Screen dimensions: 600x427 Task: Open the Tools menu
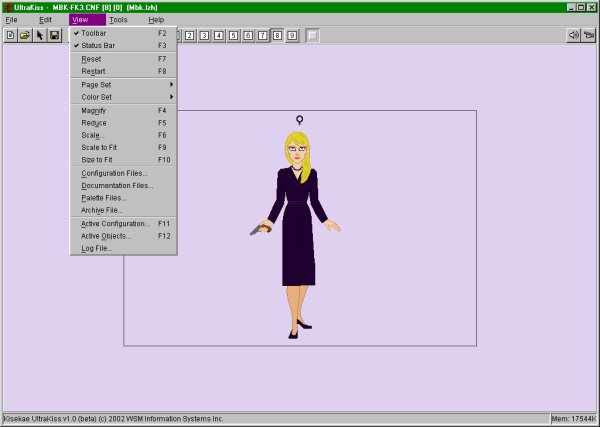click(118, 20)
